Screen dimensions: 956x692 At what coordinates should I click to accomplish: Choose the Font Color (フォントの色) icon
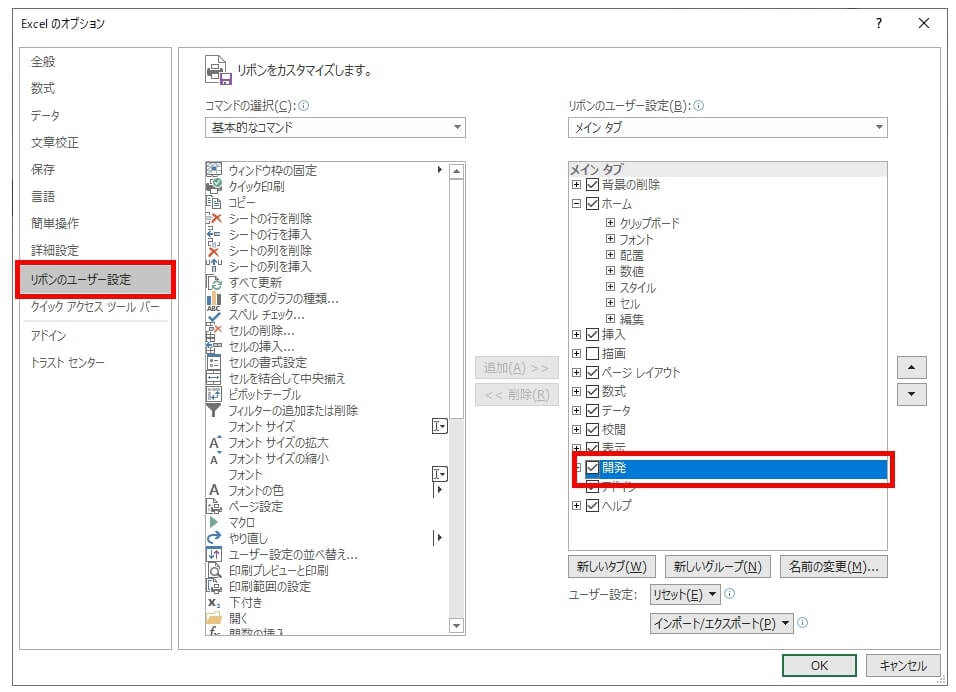click(213, 490)
